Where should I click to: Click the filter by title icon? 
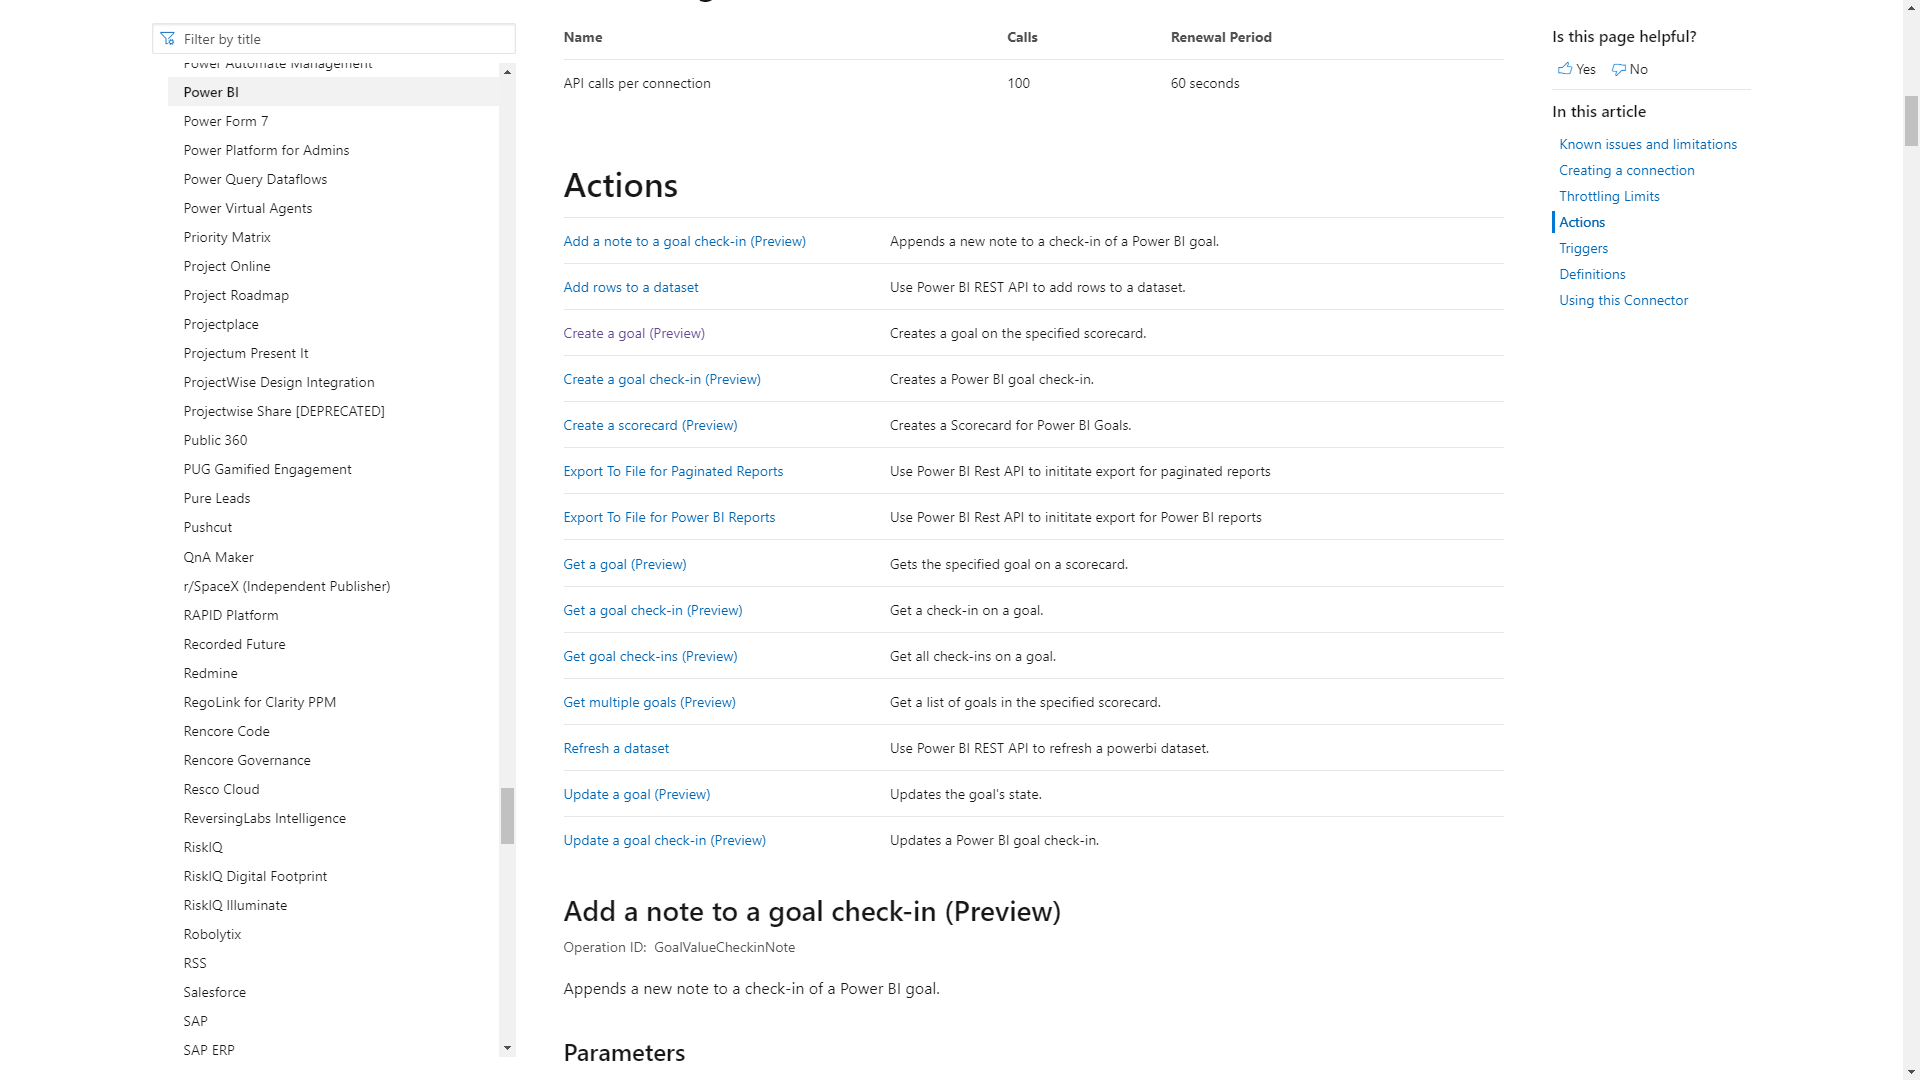[x=167, y=38]
